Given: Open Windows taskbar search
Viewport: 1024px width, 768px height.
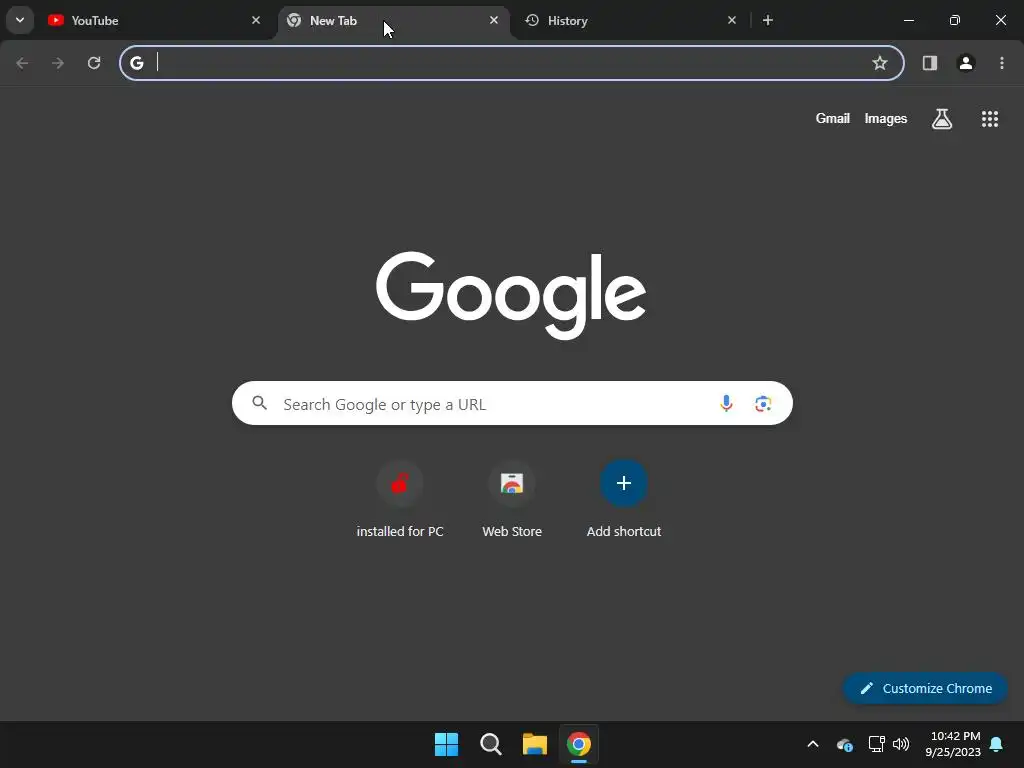Looking at the screenshot, I should point(490,744).
